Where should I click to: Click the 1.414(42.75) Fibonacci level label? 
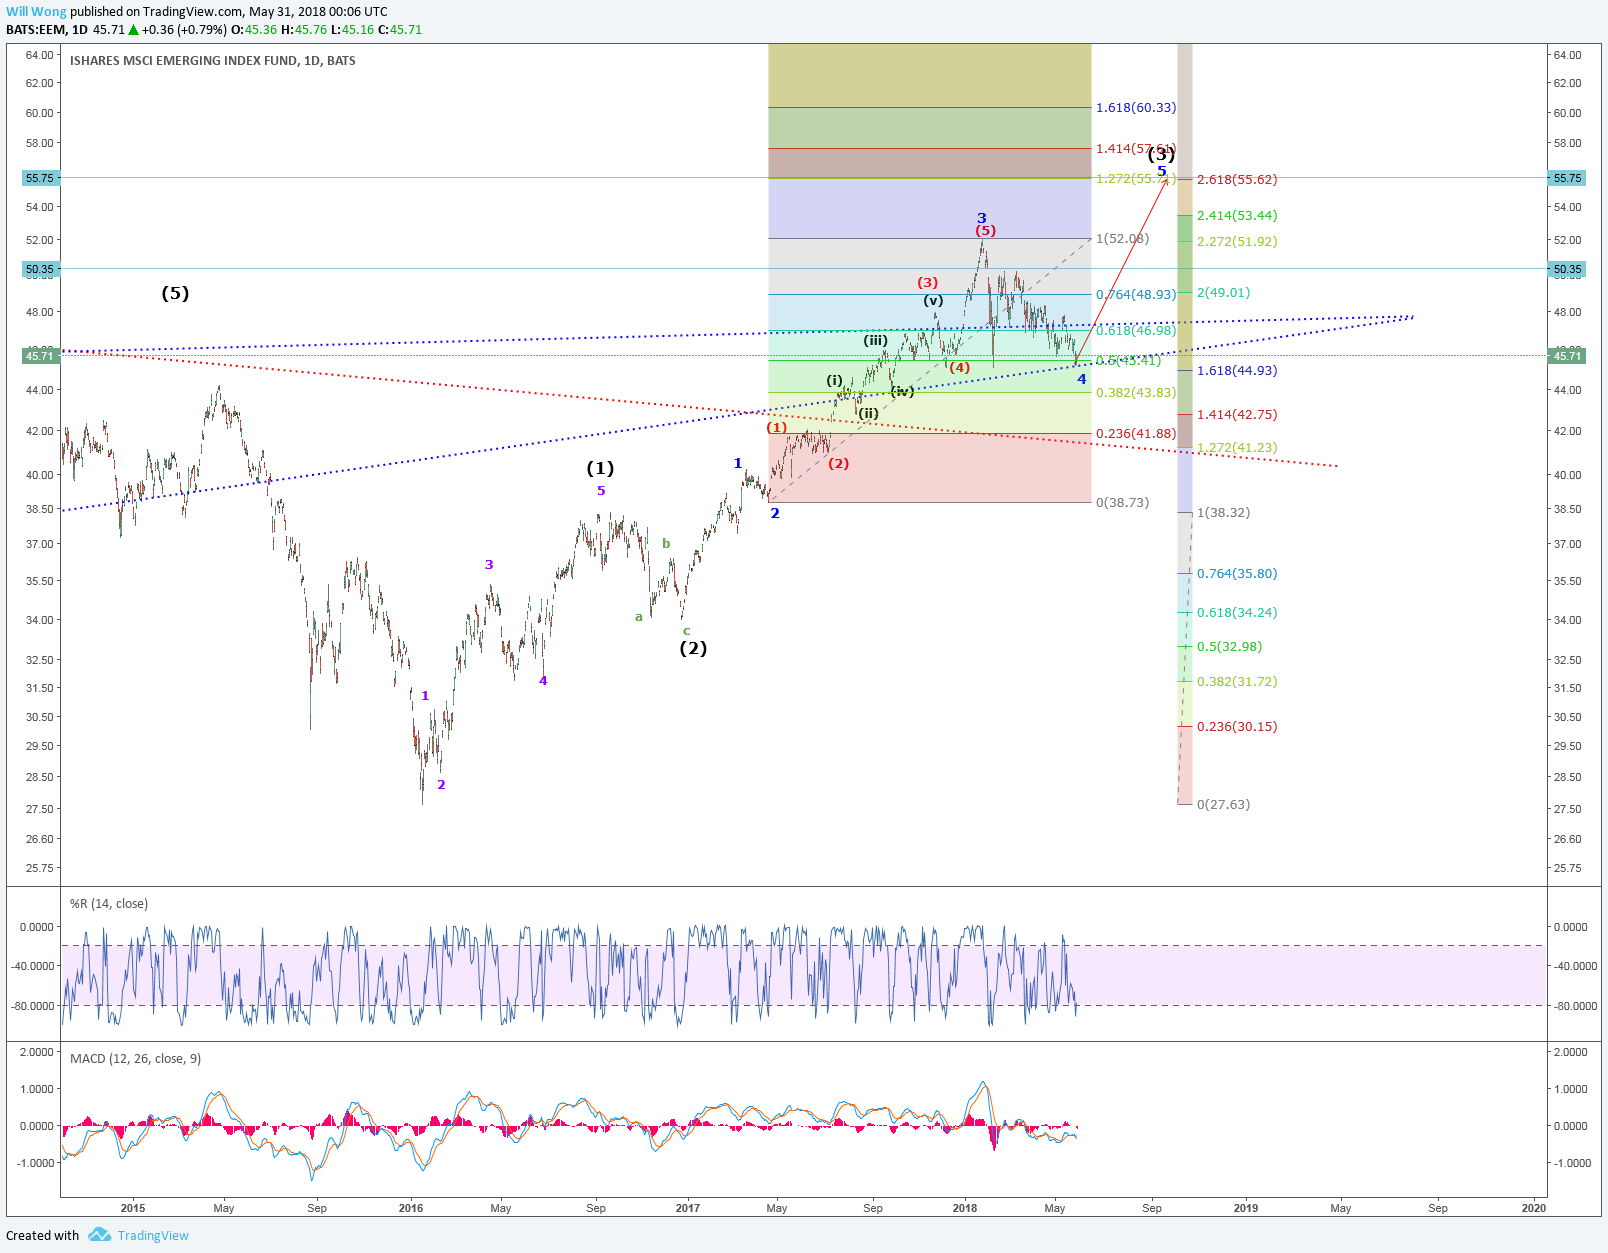1237,415
